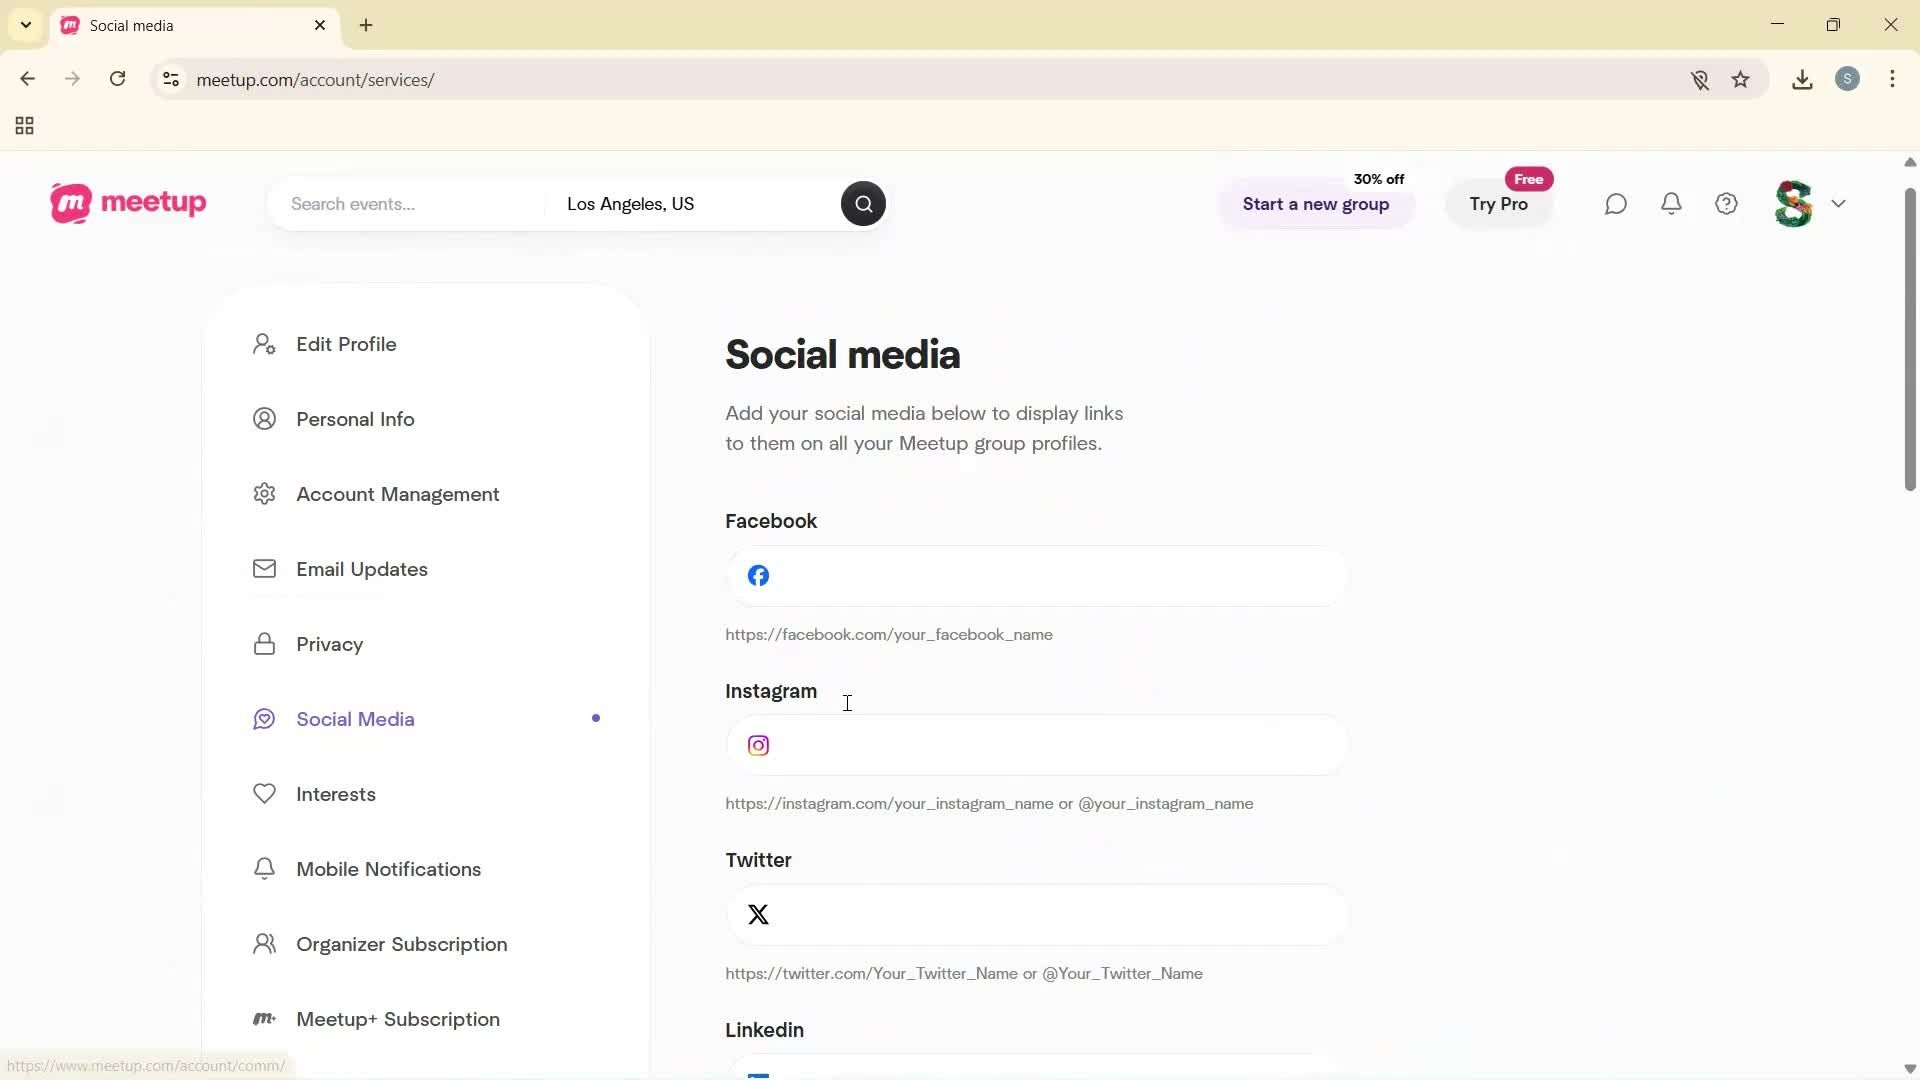Click the Instagram icon inside the Instagram field
Screen dimensions: 1920x1080
[x=758, y=745]
